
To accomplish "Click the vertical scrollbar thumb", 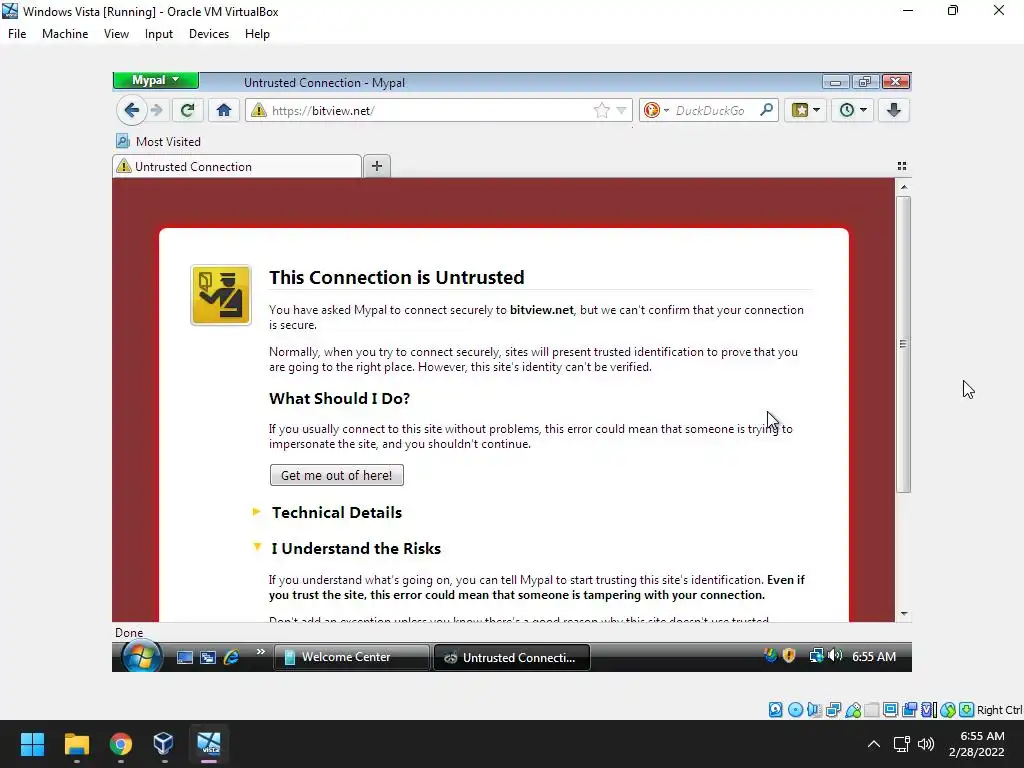I will [x=904, y=344].
